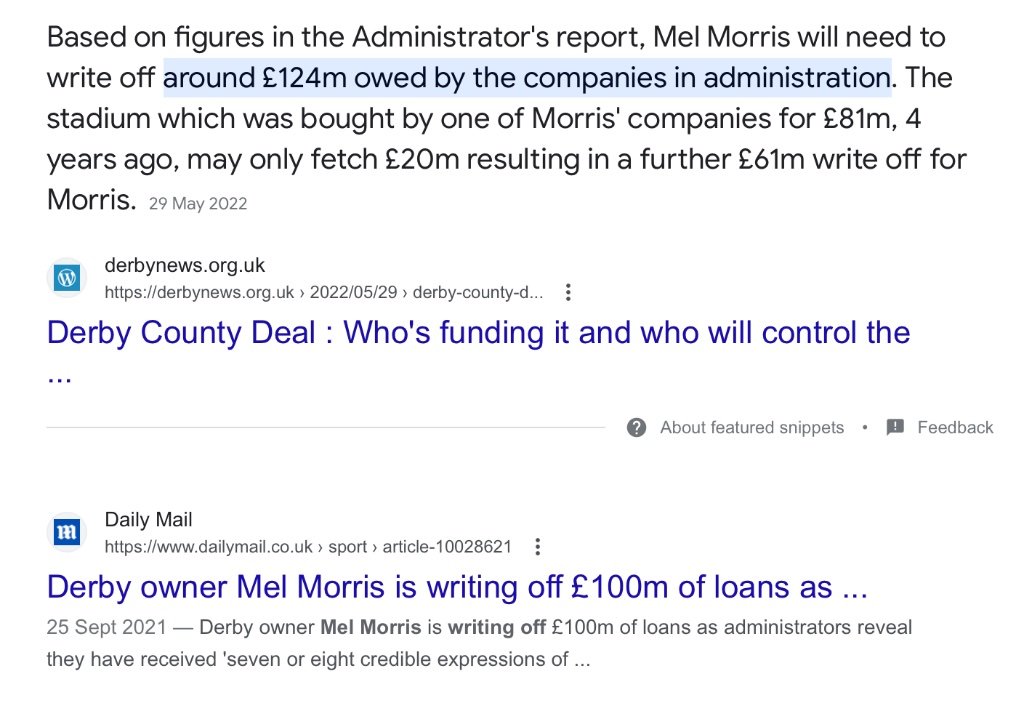Click the Daily Mail site name
1024x711 pixels.
coord(148,520)
